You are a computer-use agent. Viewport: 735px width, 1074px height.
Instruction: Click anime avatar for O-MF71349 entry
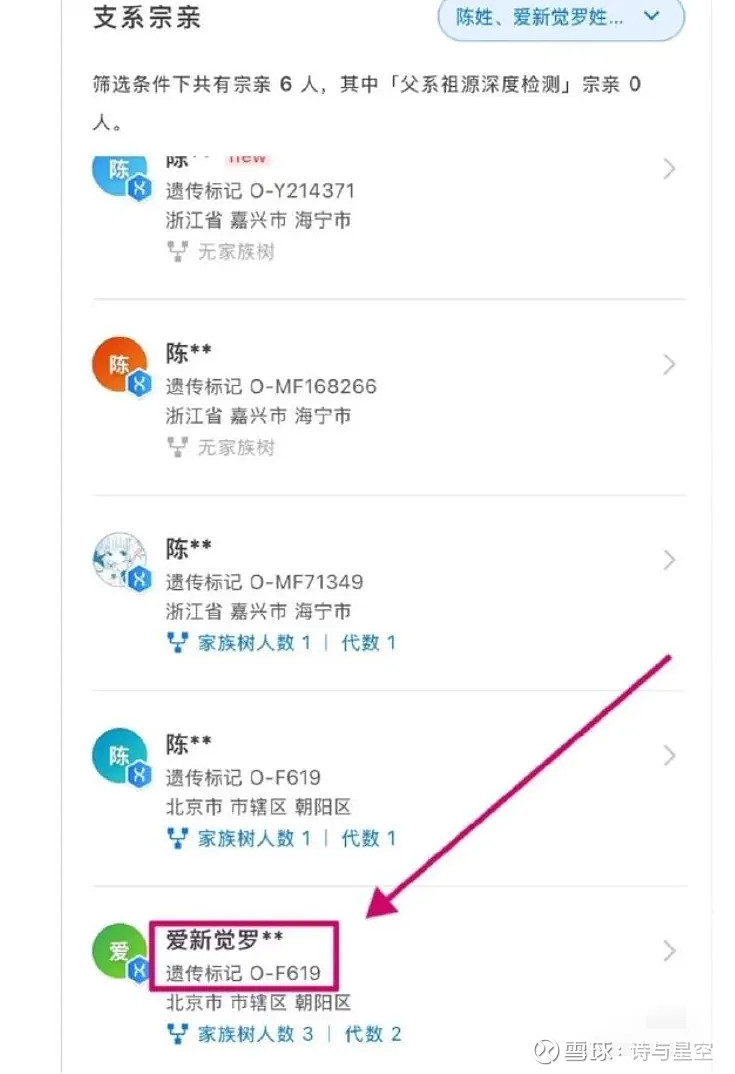click(x=119, y=558)
